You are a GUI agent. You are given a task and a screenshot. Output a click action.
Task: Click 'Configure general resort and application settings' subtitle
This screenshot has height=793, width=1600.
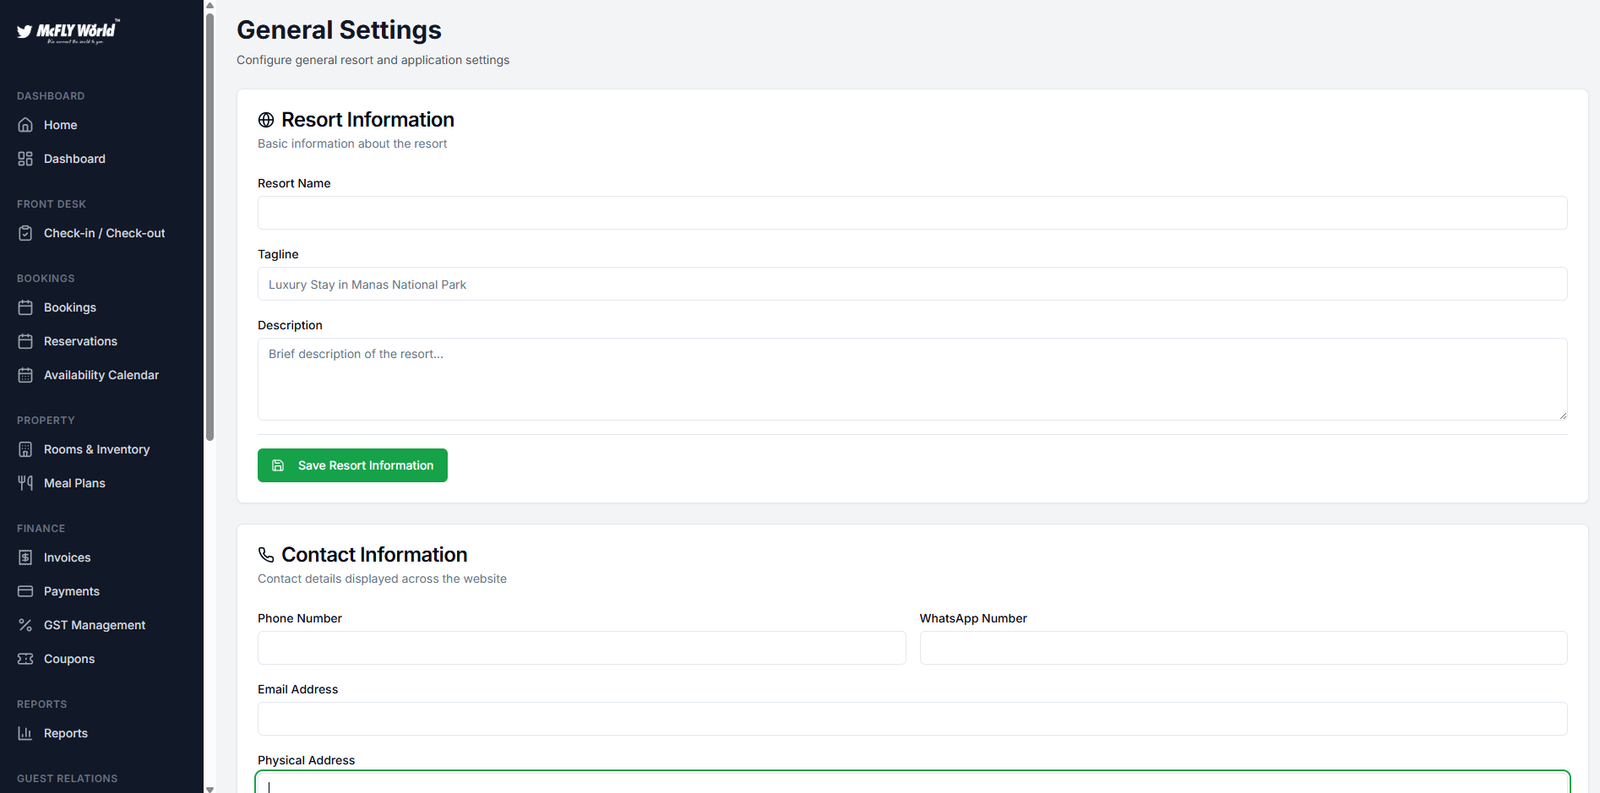point(373,60)
